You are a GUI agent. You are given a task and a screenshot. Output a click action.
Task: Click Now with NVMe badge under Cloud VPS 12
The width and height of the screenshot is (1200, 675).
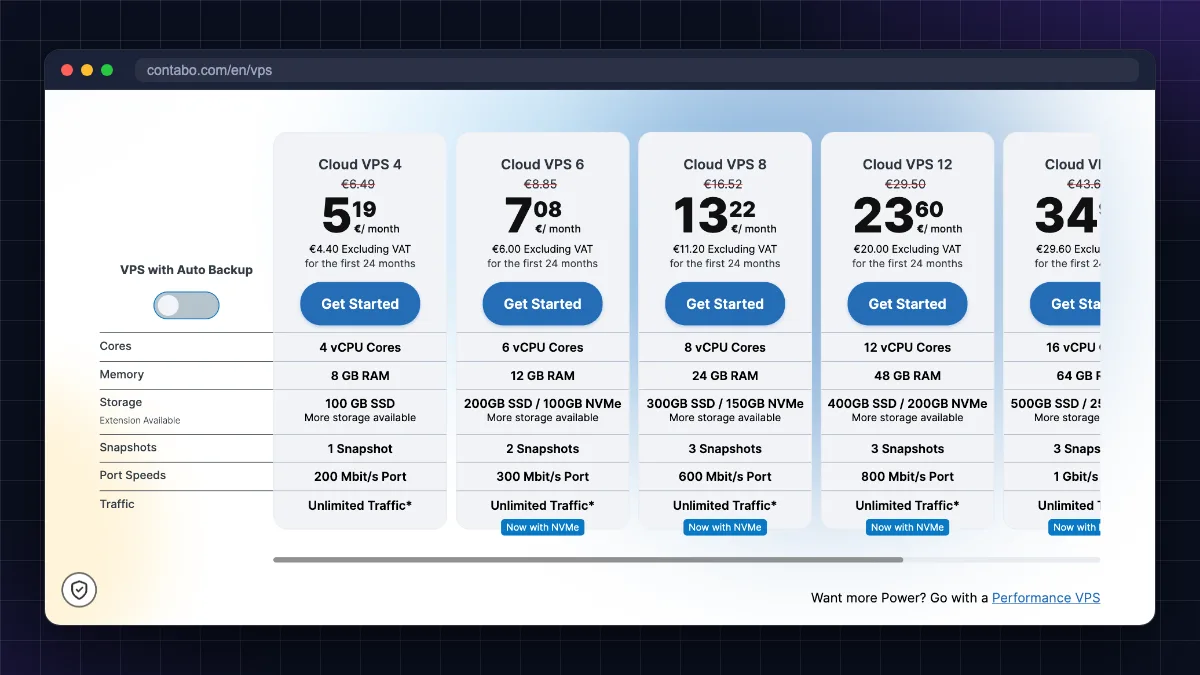tap(908, 527)
